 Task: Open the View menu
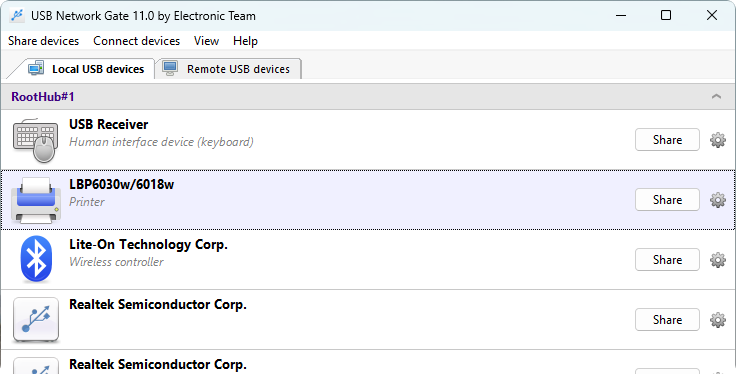tap(207, 41)
